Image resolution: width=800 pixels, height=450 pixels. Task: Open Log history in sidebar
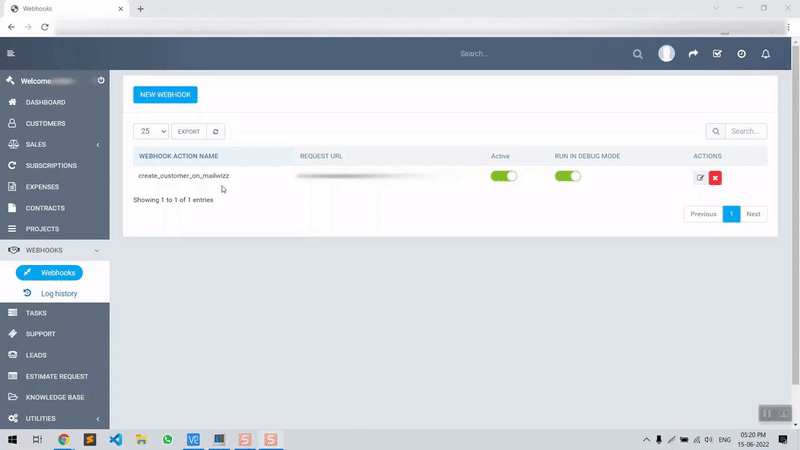tap(58, 293)
